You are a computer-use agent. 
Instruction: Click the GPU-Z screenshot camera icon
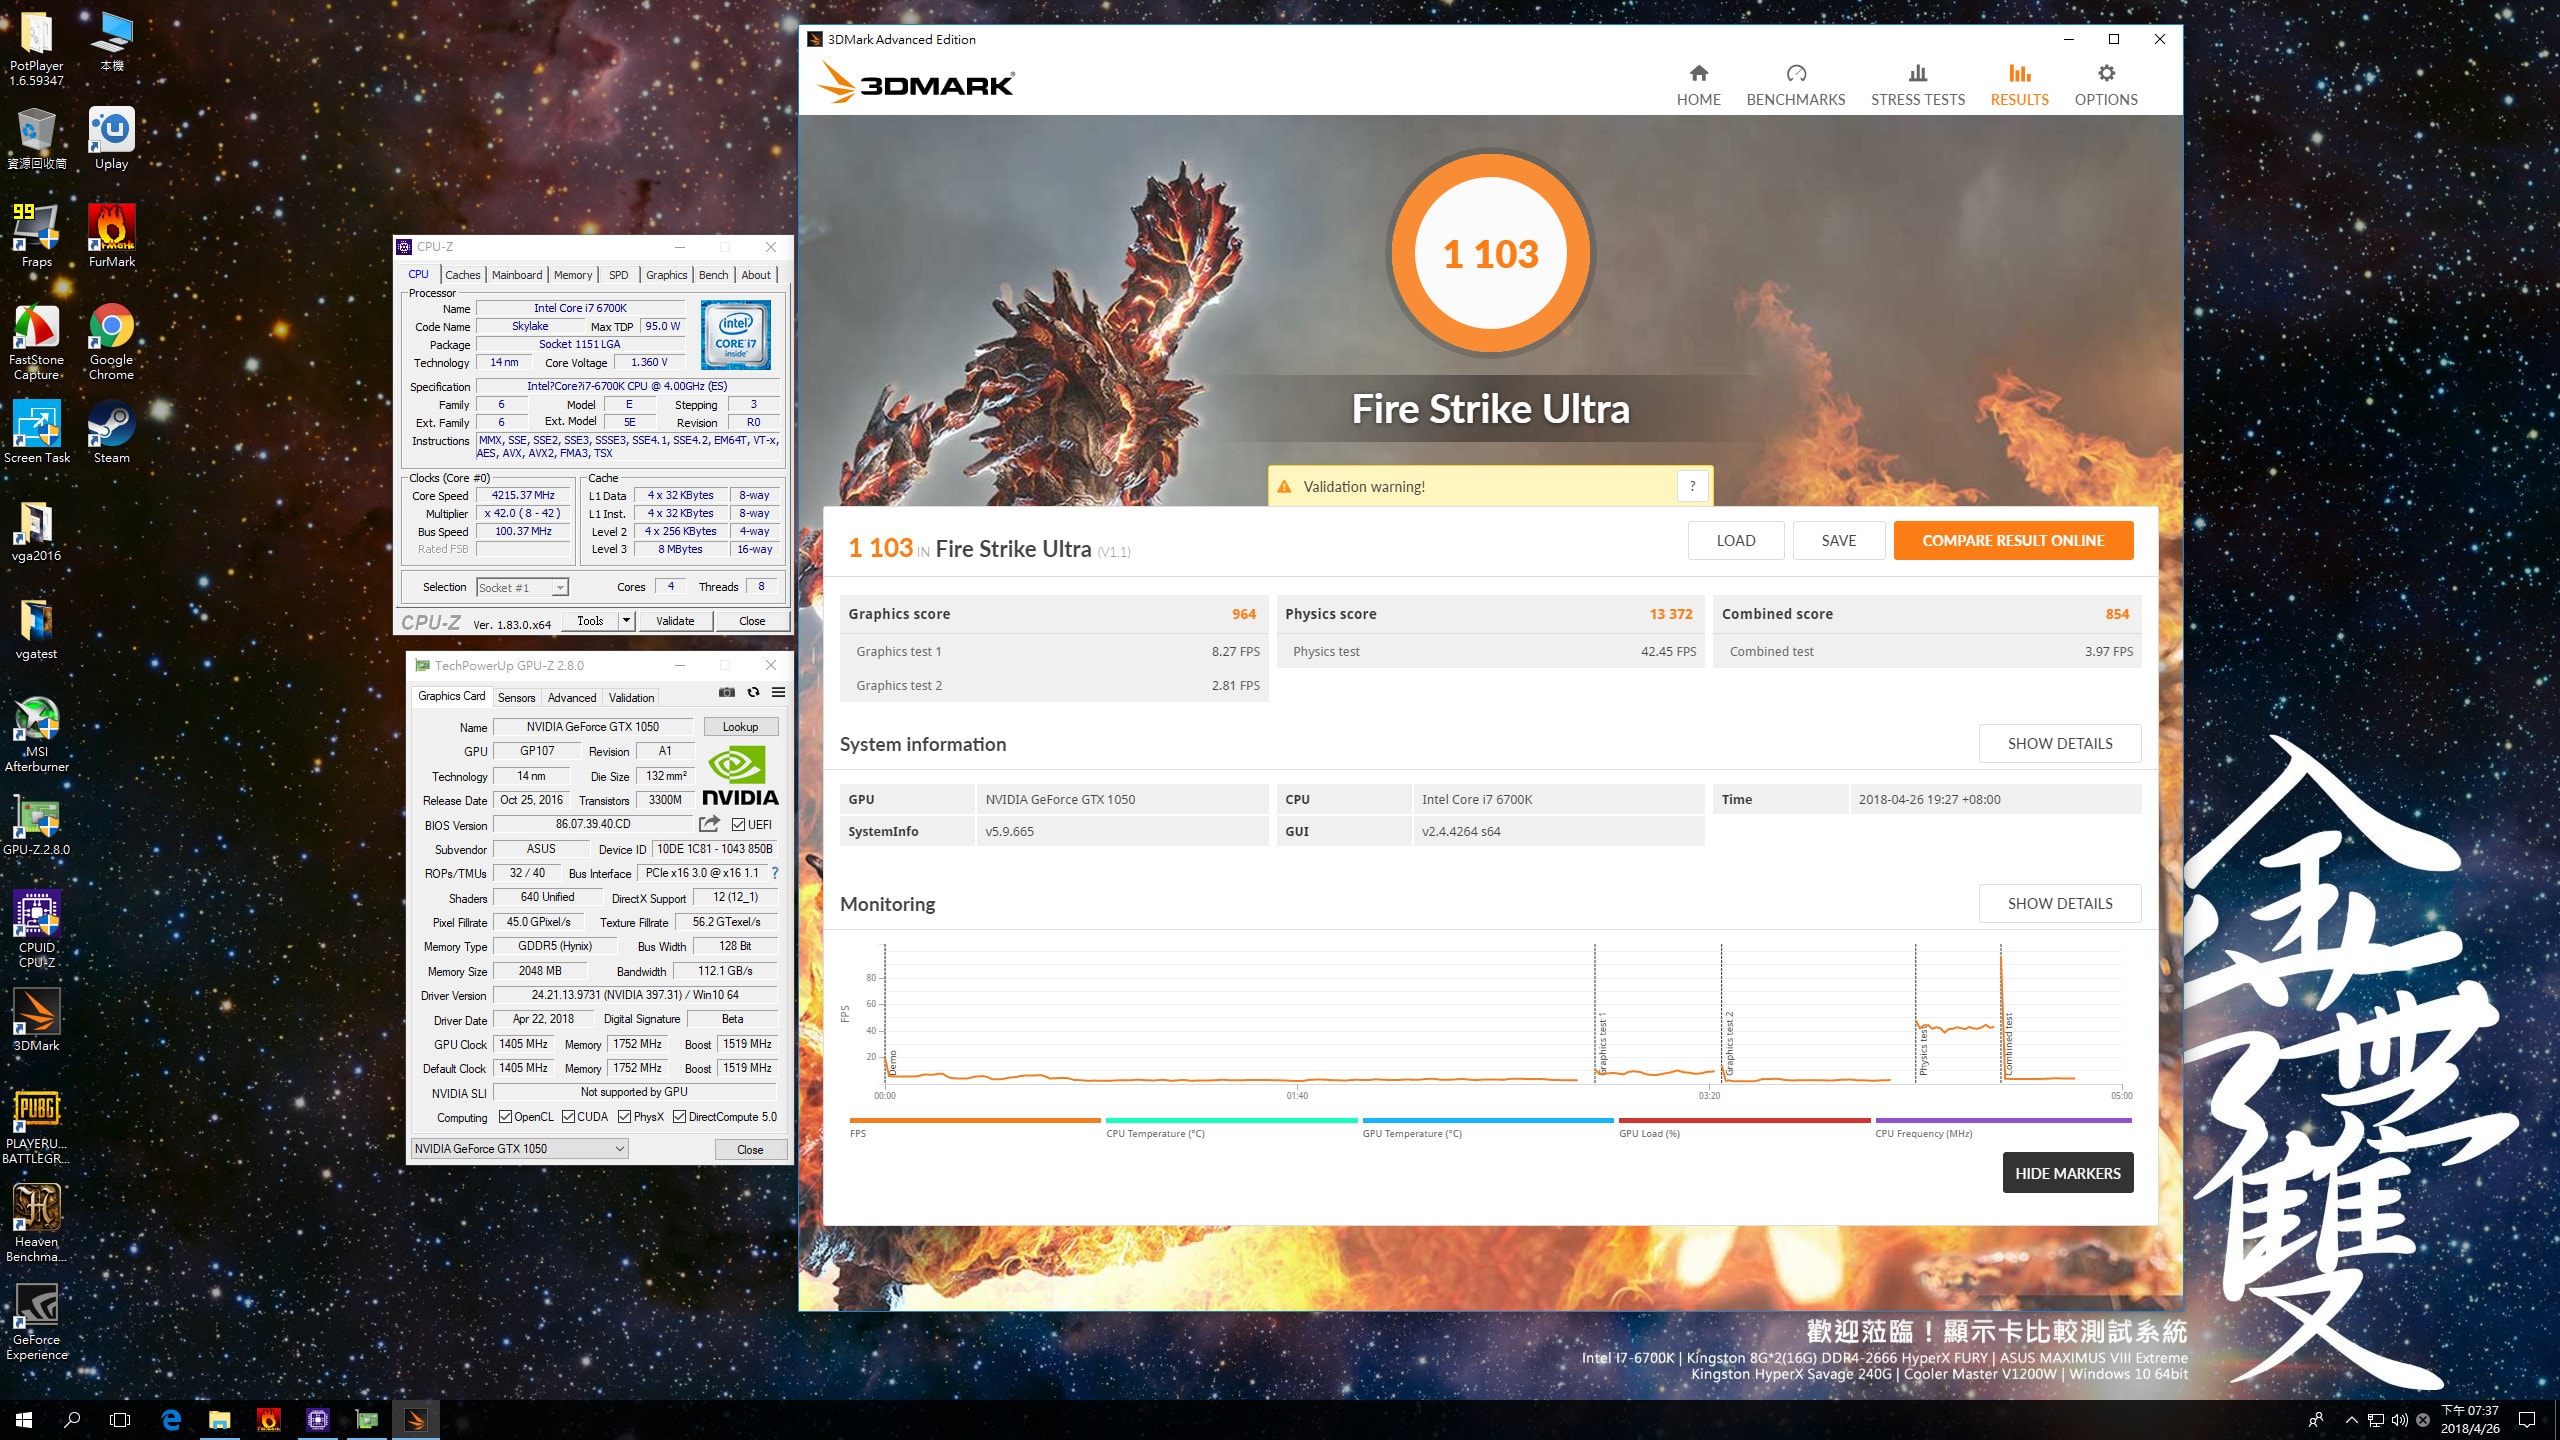727,693
